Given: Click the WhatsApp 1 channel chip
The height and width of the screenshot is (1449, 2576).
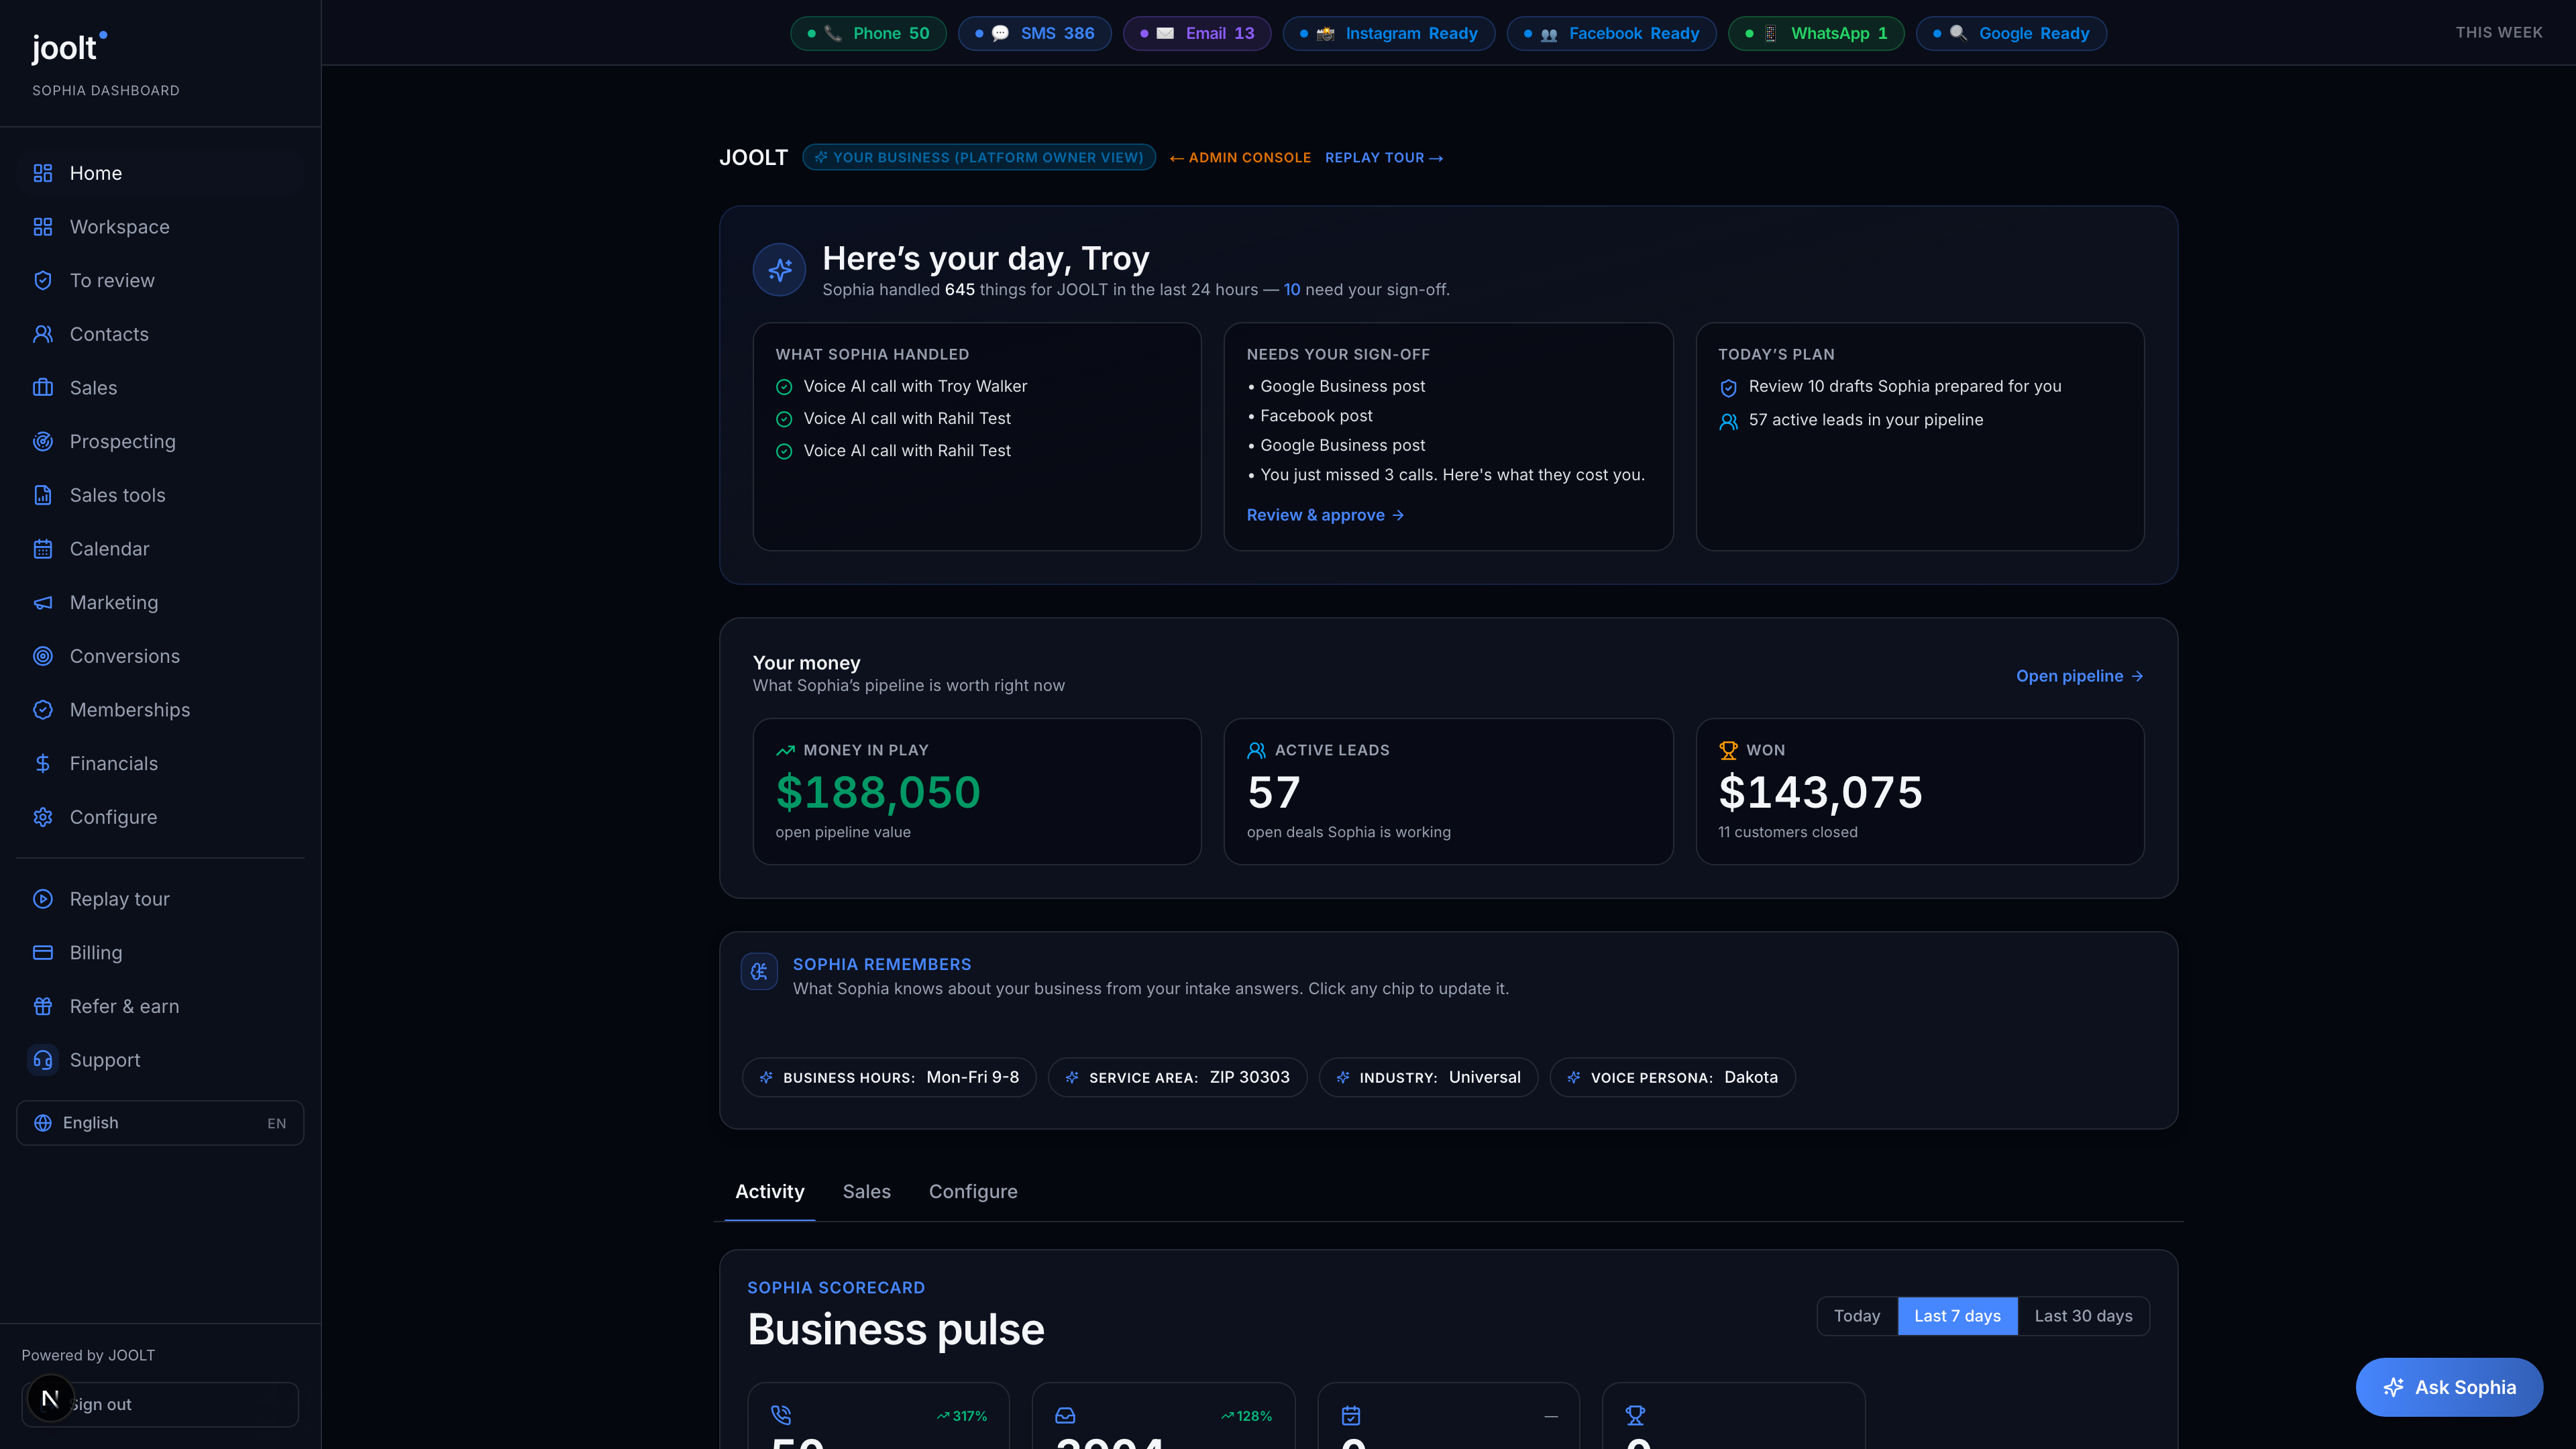Looking at the screenshot, I should [x=1816, y=33].
